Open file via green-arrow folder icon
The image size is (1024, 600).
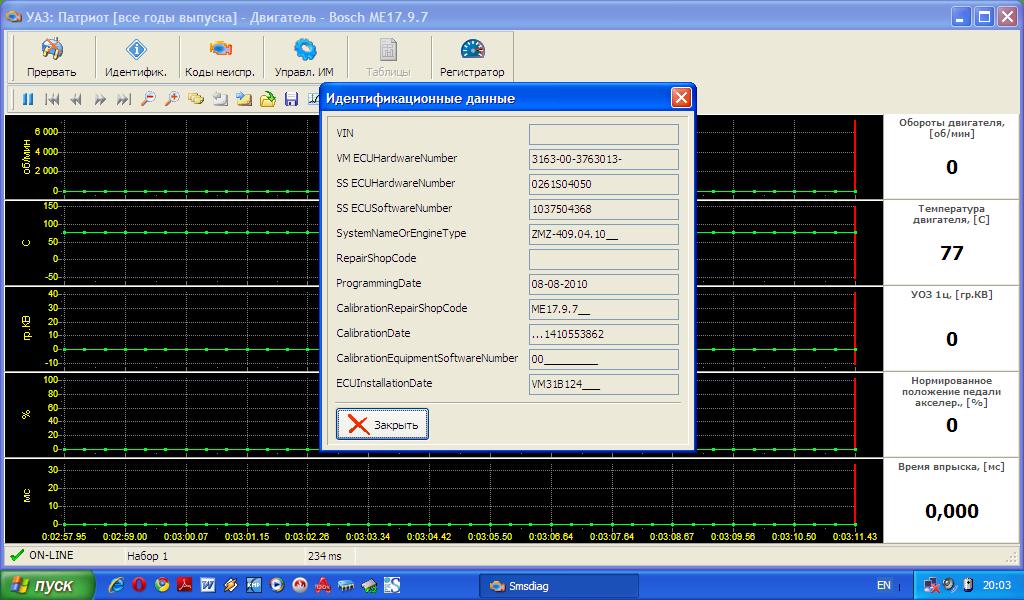(268, 99)
